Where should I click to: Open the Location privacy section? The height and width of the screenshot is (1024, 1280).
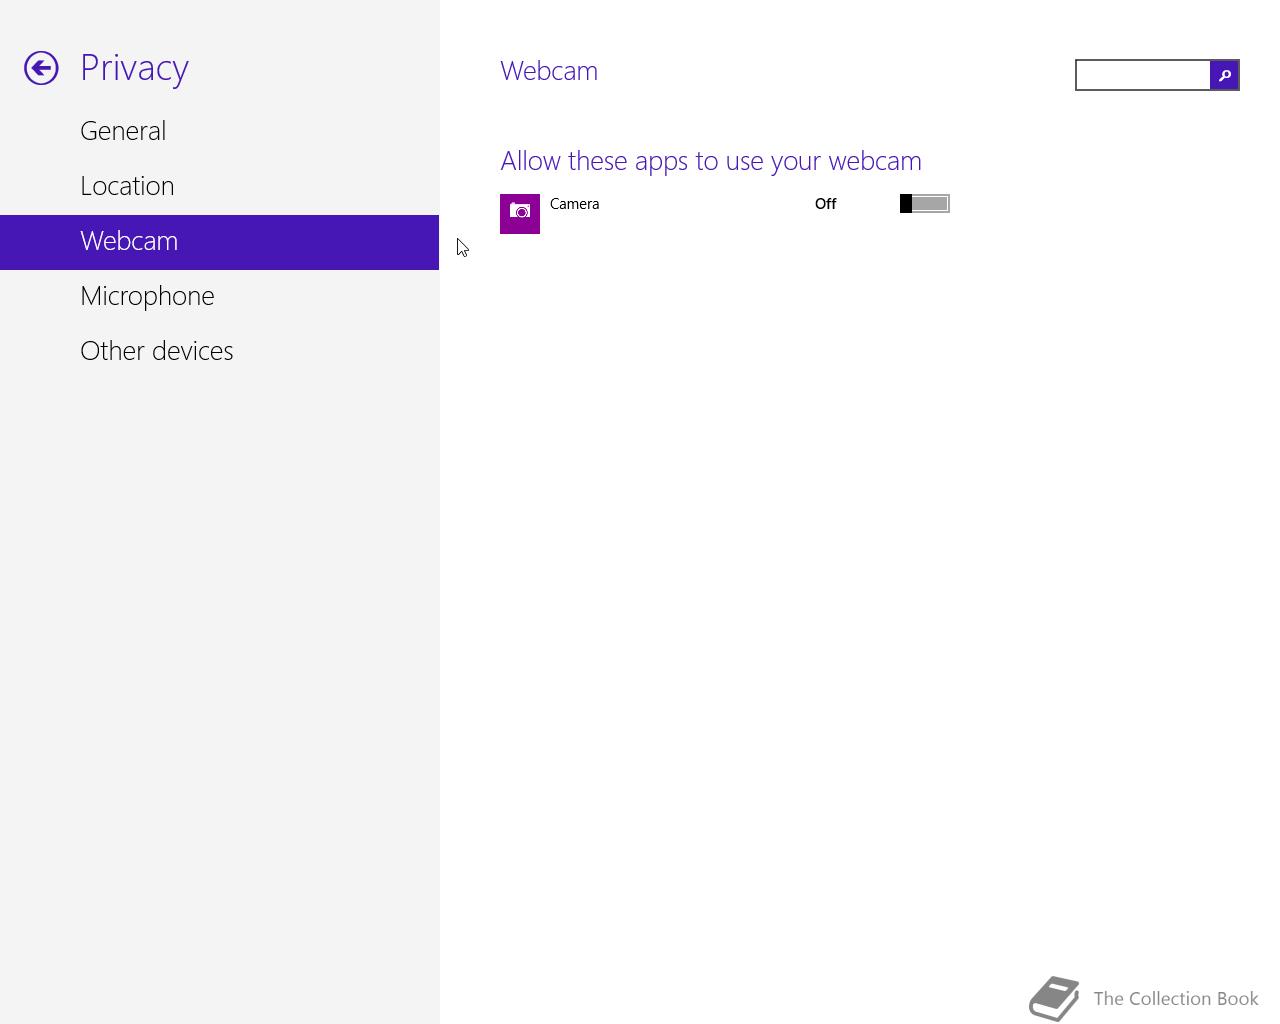coord(220,186)
